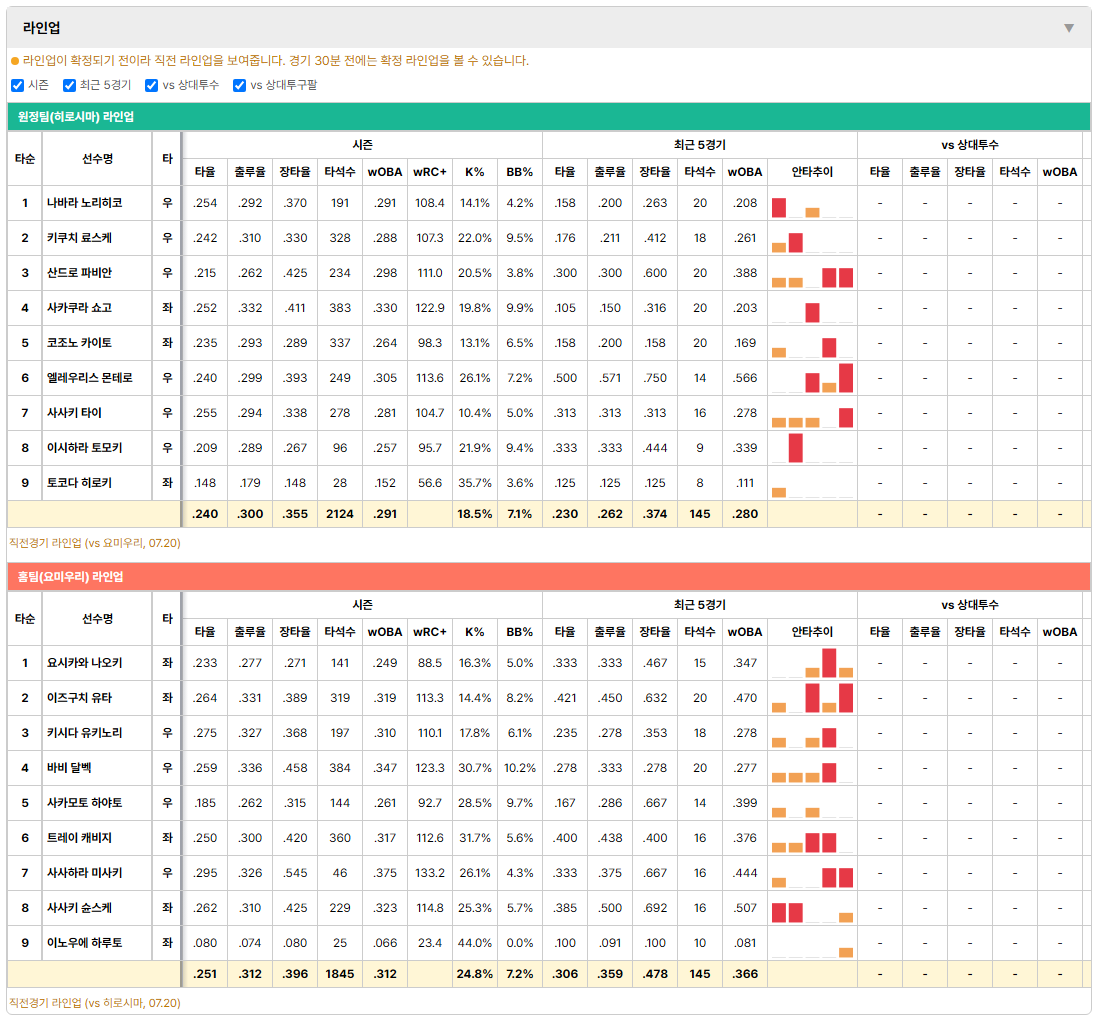Select 사카쿠라 쇼고 player name
This screenshot has height=1021, width=1098.
(79, 308)
